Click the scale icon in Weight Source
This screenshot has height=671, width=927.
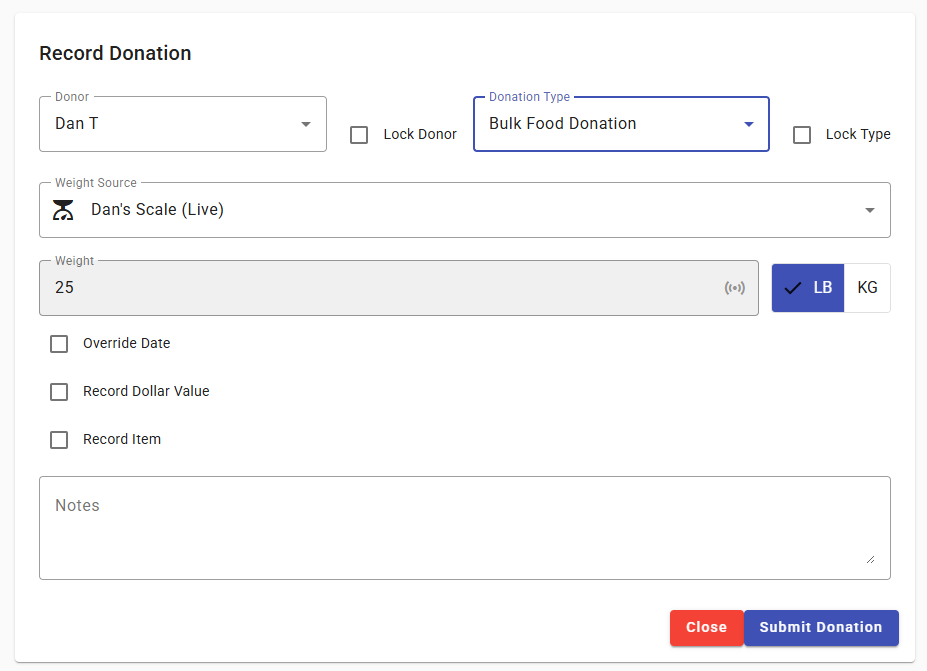[x=64, y=210]
